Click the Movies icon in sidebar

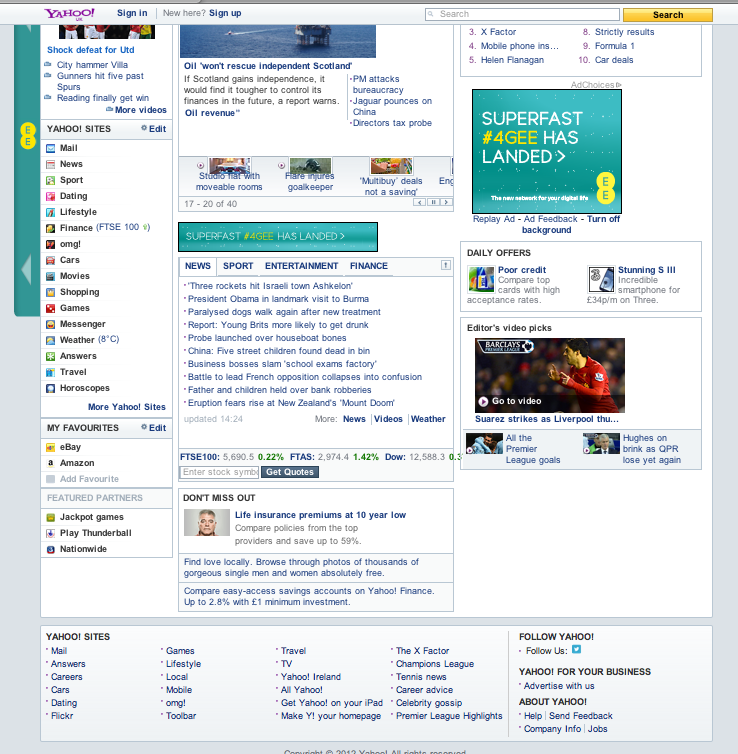coord(50,276)
